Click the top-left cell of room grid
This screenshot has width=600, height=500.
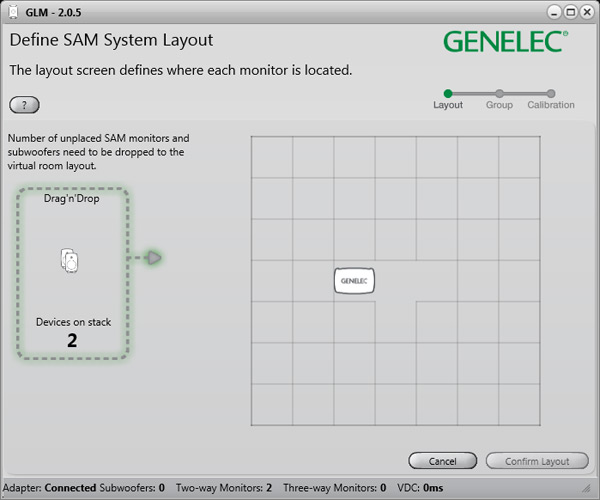271,157
